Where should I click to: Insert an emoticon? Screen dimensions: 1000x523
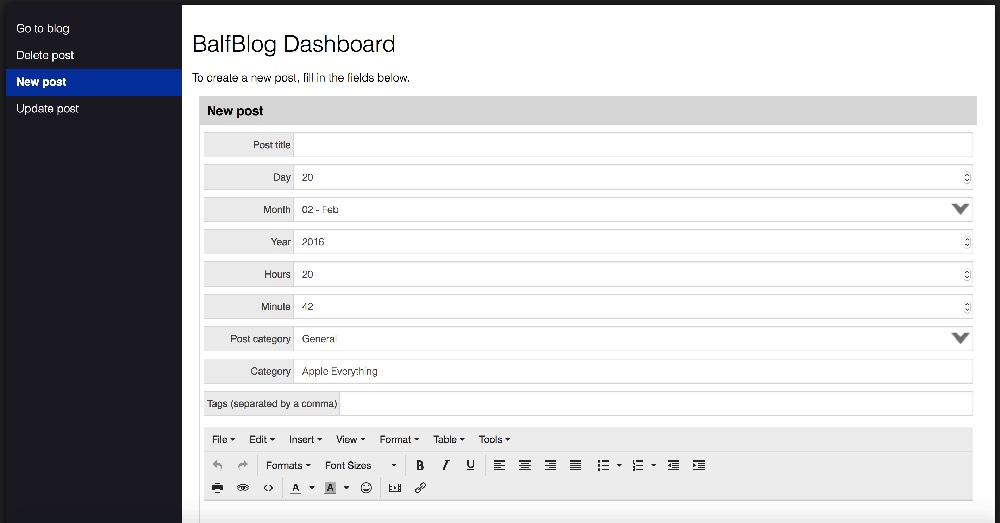[x=366, y=488]
